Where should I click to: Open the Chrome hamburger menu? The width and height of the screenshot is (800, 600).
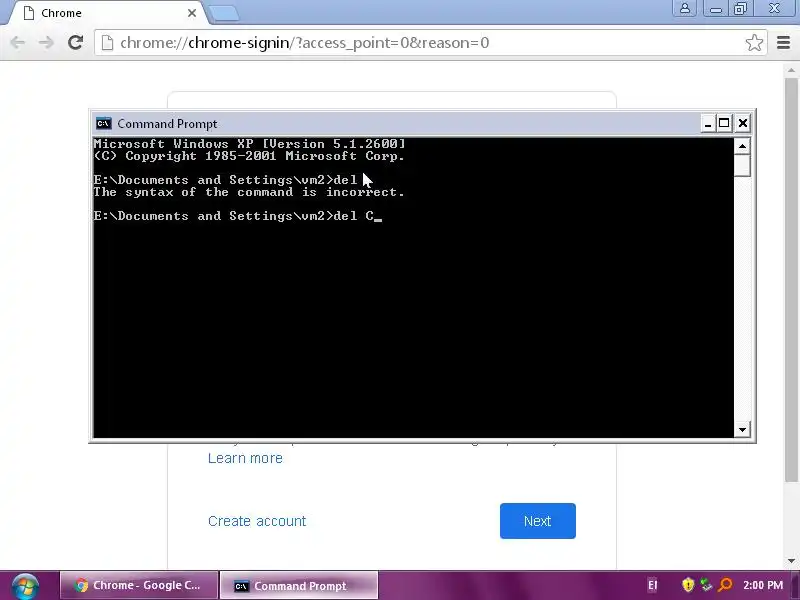[x=783, y=43]
